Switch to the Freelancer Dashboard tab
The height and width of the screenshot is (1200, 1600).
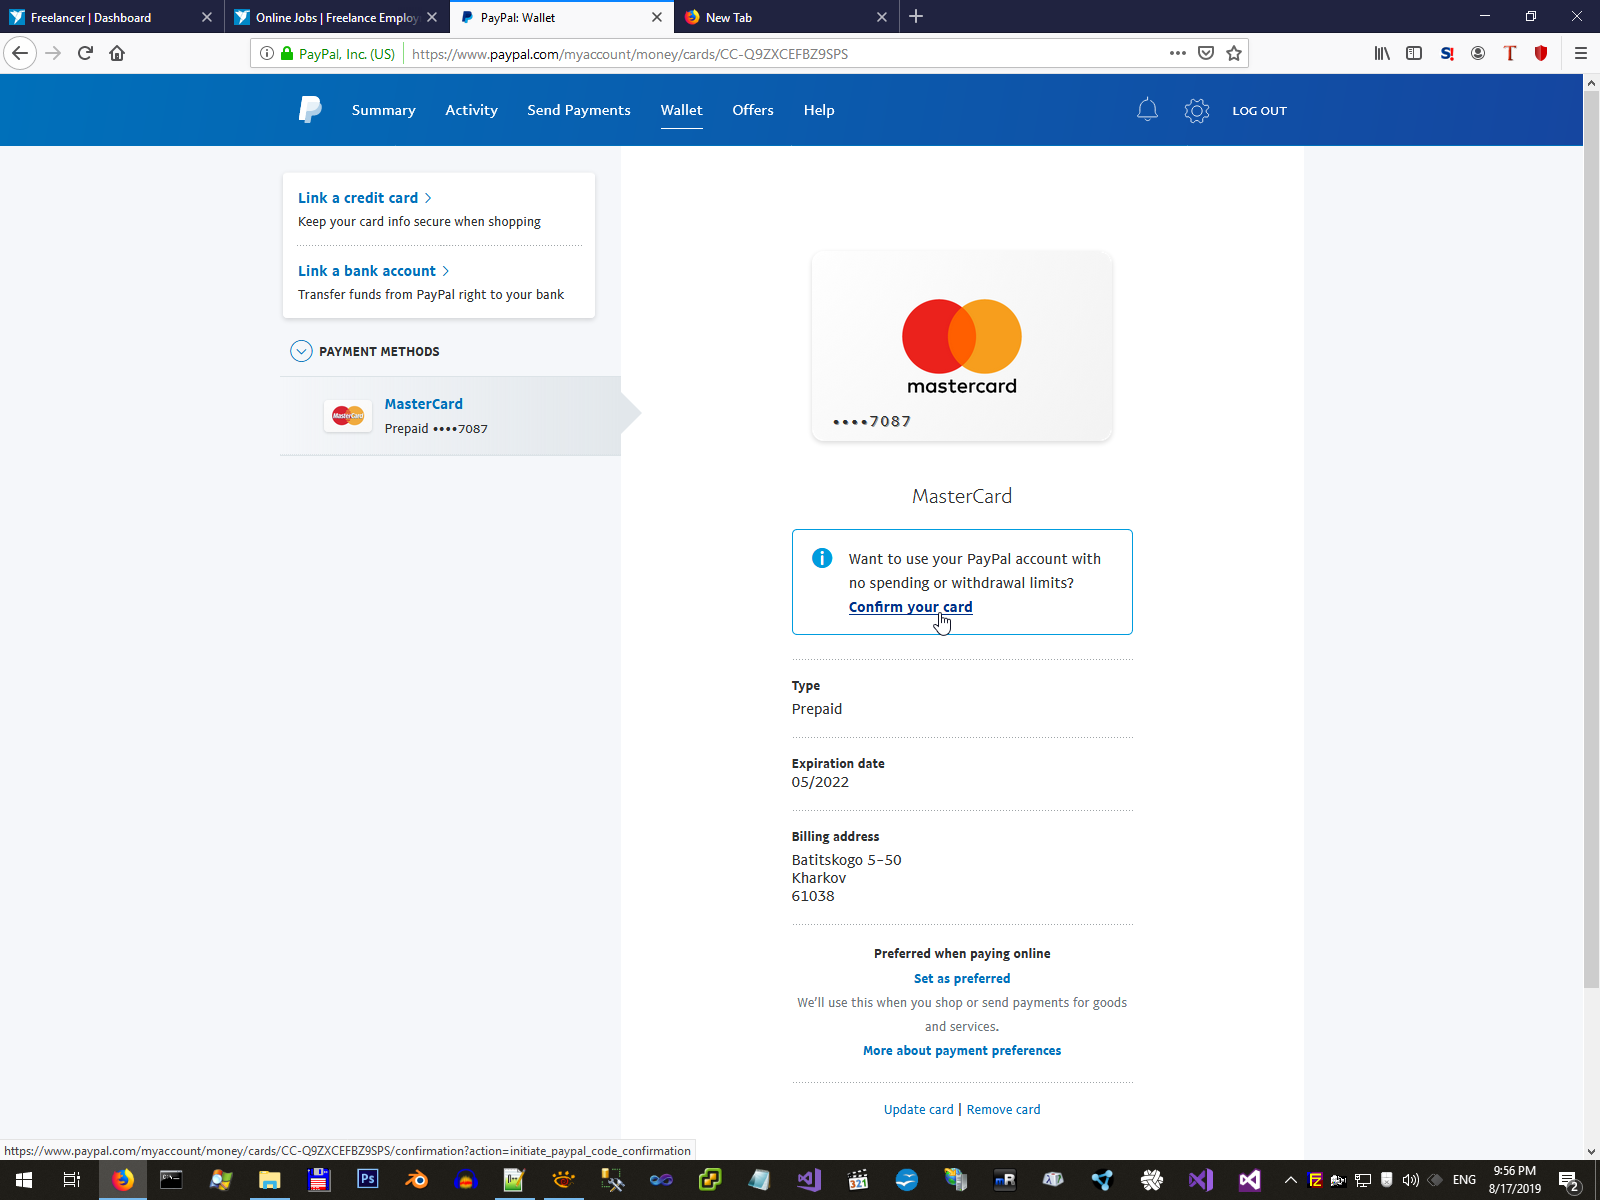[110, 17]
